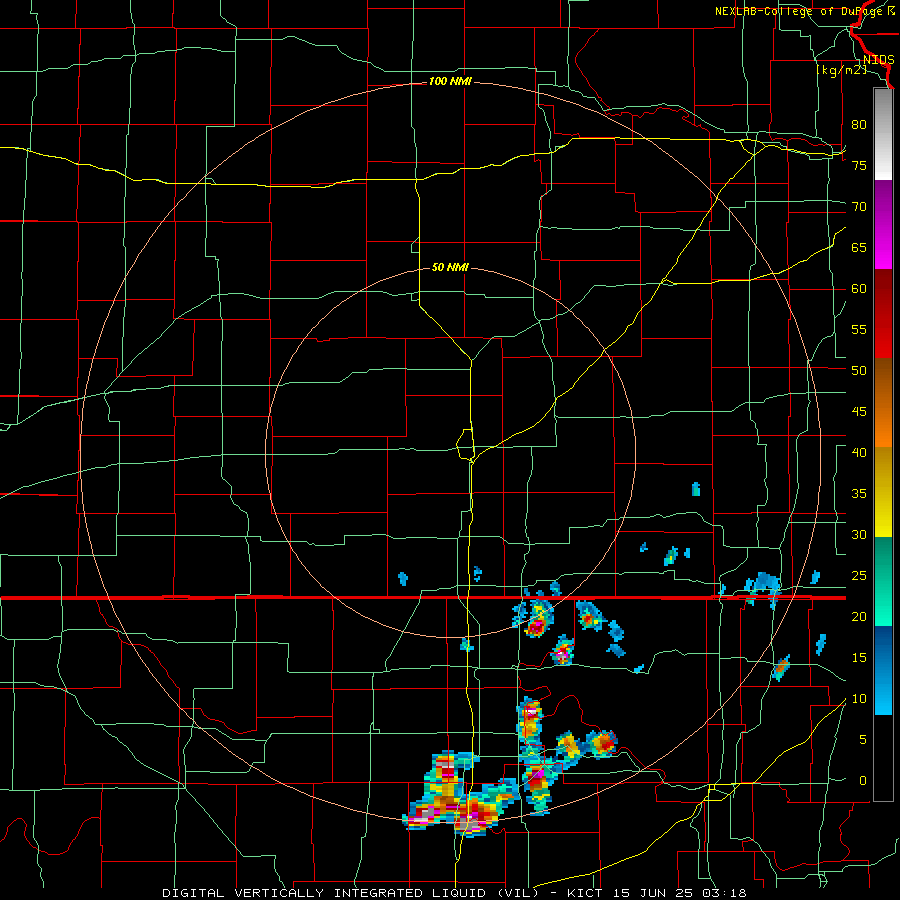Click the "50 NMI" range ring label
This screenshot has height=900, width=900.
(x=450, y=267)
